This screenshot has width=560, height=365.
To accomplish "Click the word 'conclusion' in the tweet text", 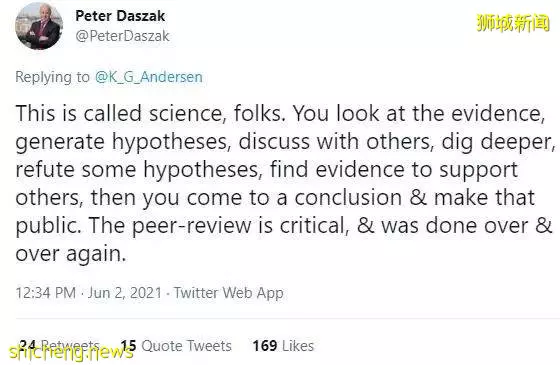I will [x=348, y=198].
